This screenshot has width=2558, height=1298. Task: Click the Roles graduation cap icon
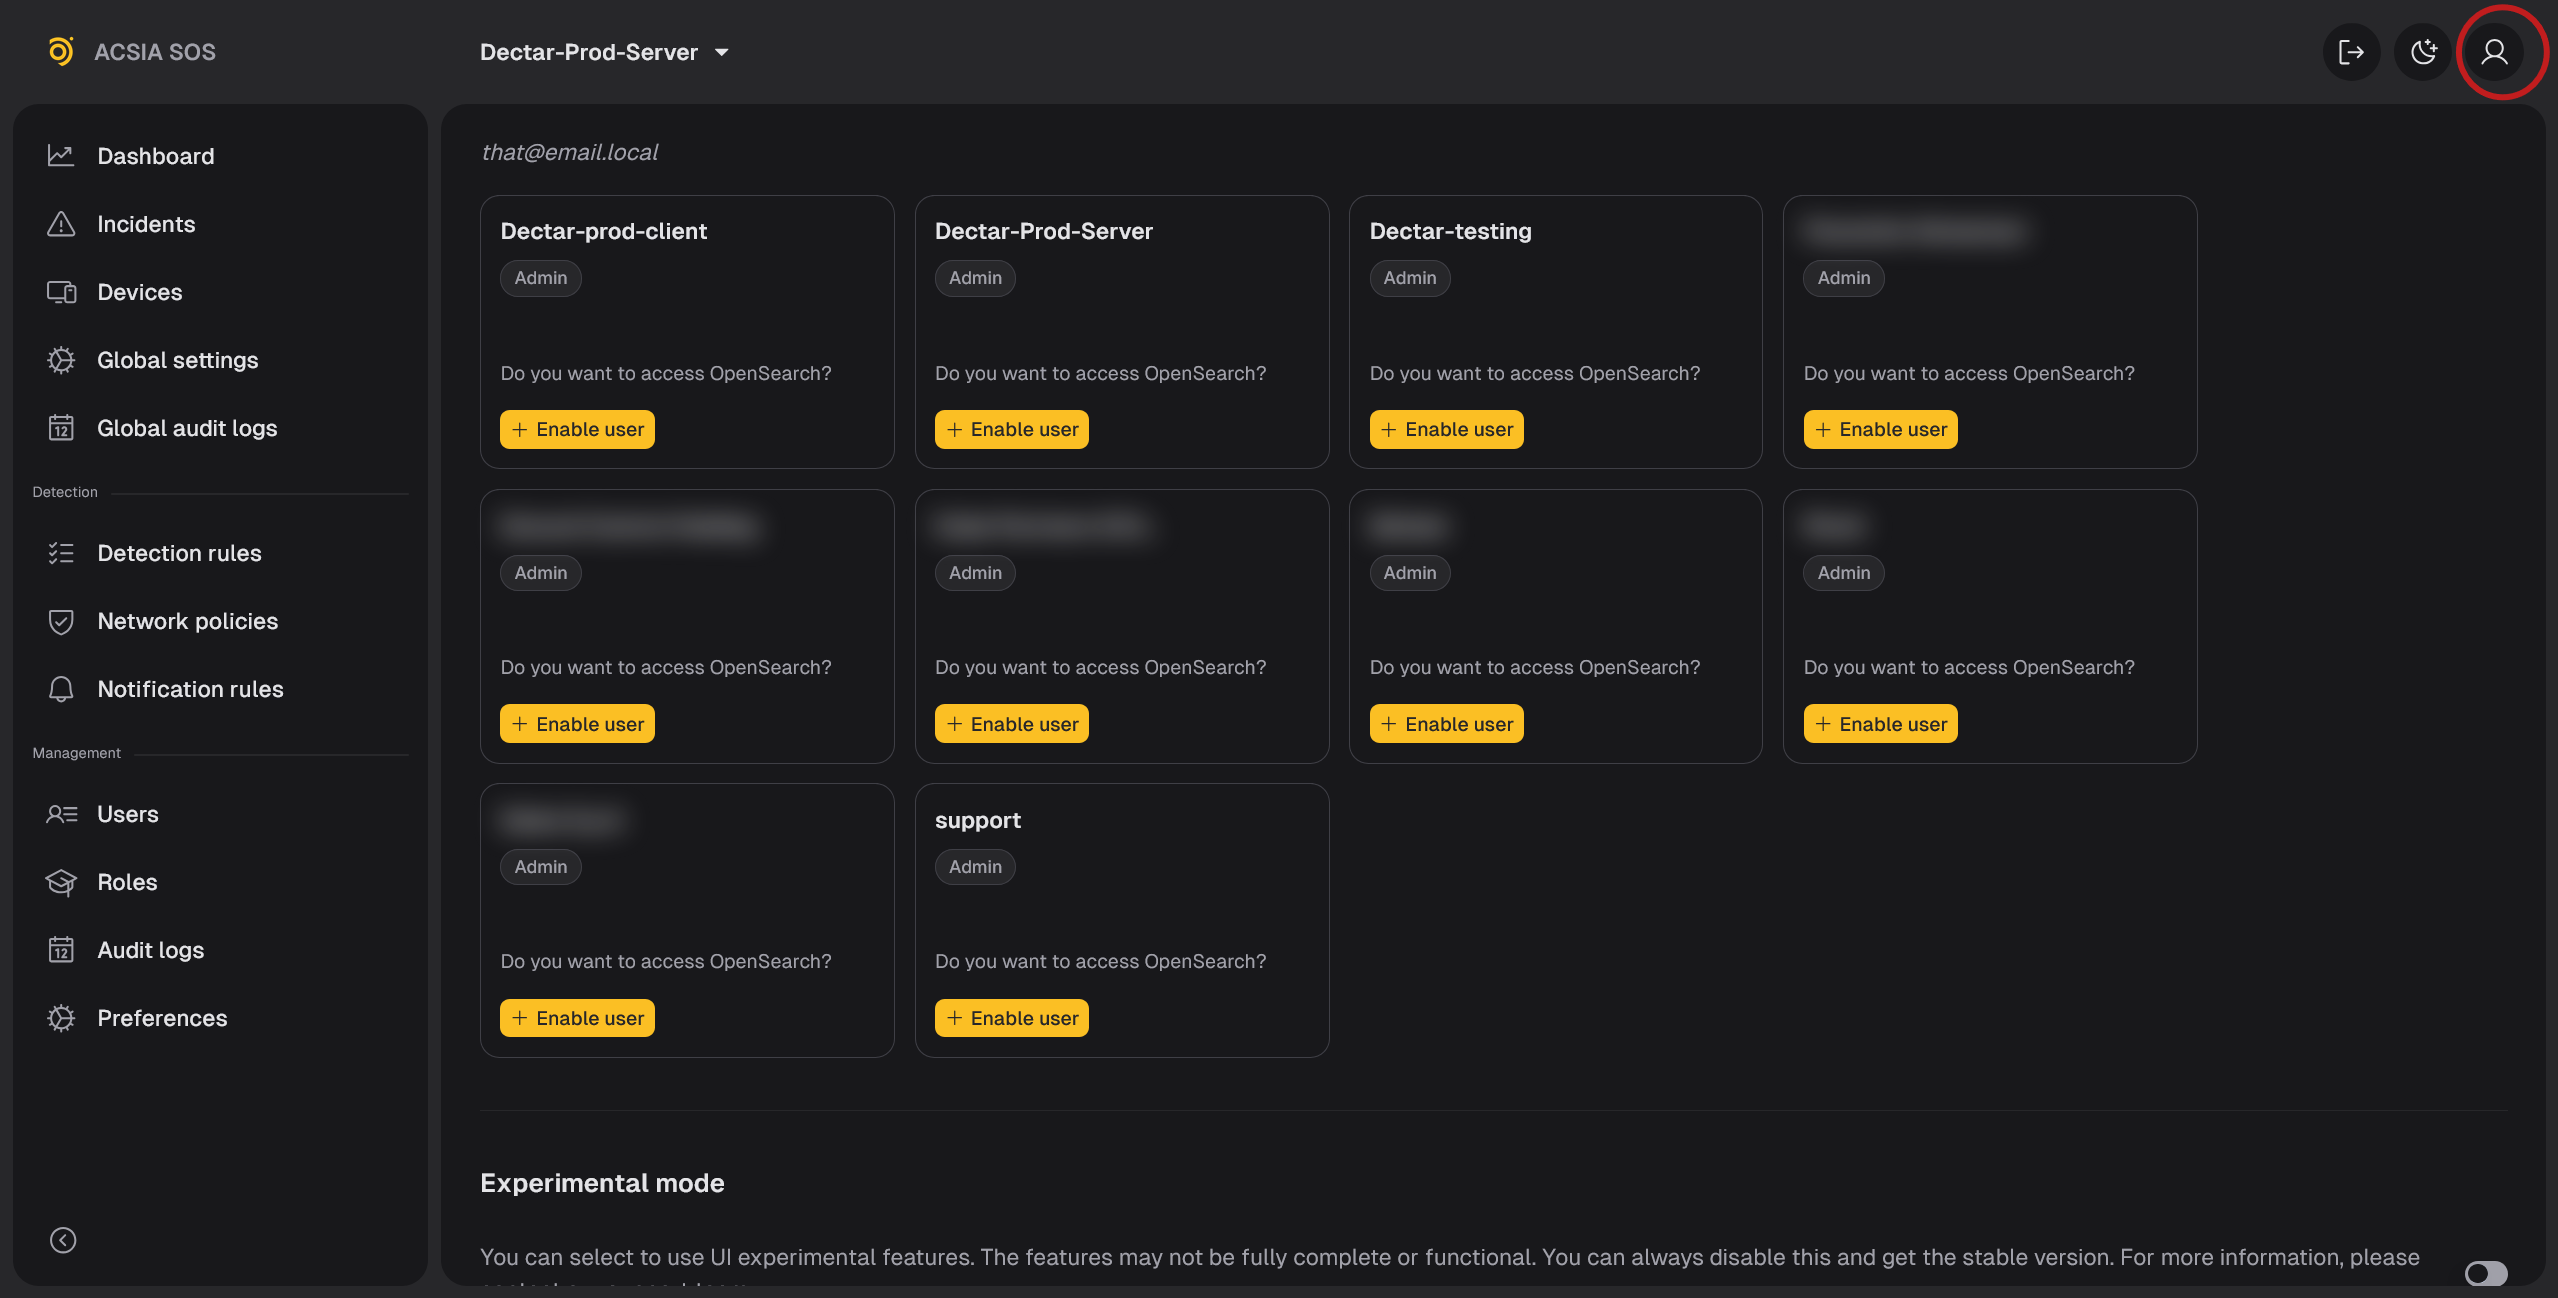[61, 882]
